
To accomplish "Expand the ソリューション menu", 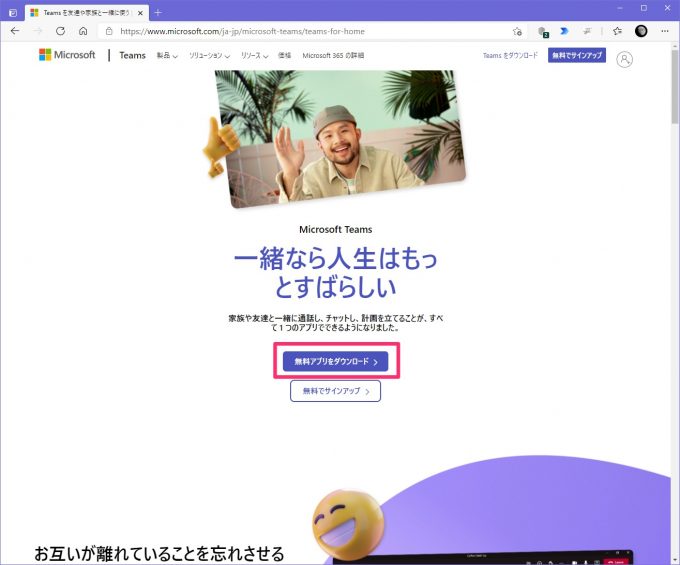I will [x=209, y=56].
